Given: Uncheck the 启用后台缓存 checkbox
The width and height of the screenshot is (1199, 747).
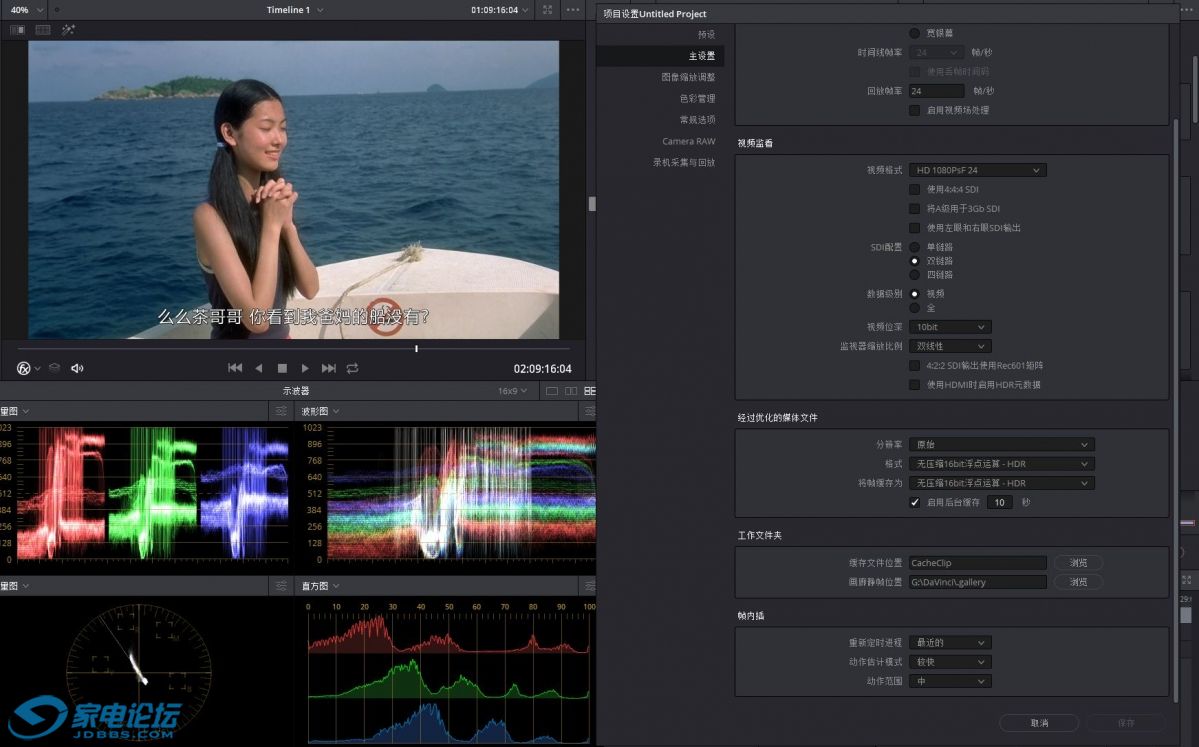Looking at the screenshot, I should 914,502.
